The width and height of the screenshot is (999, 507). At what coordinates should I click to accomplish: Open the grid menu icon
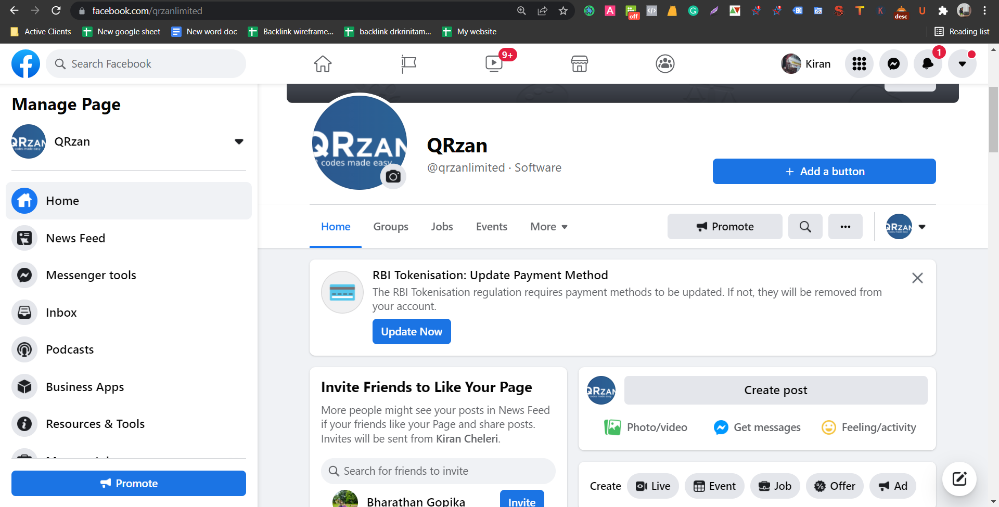pos(859,64)
